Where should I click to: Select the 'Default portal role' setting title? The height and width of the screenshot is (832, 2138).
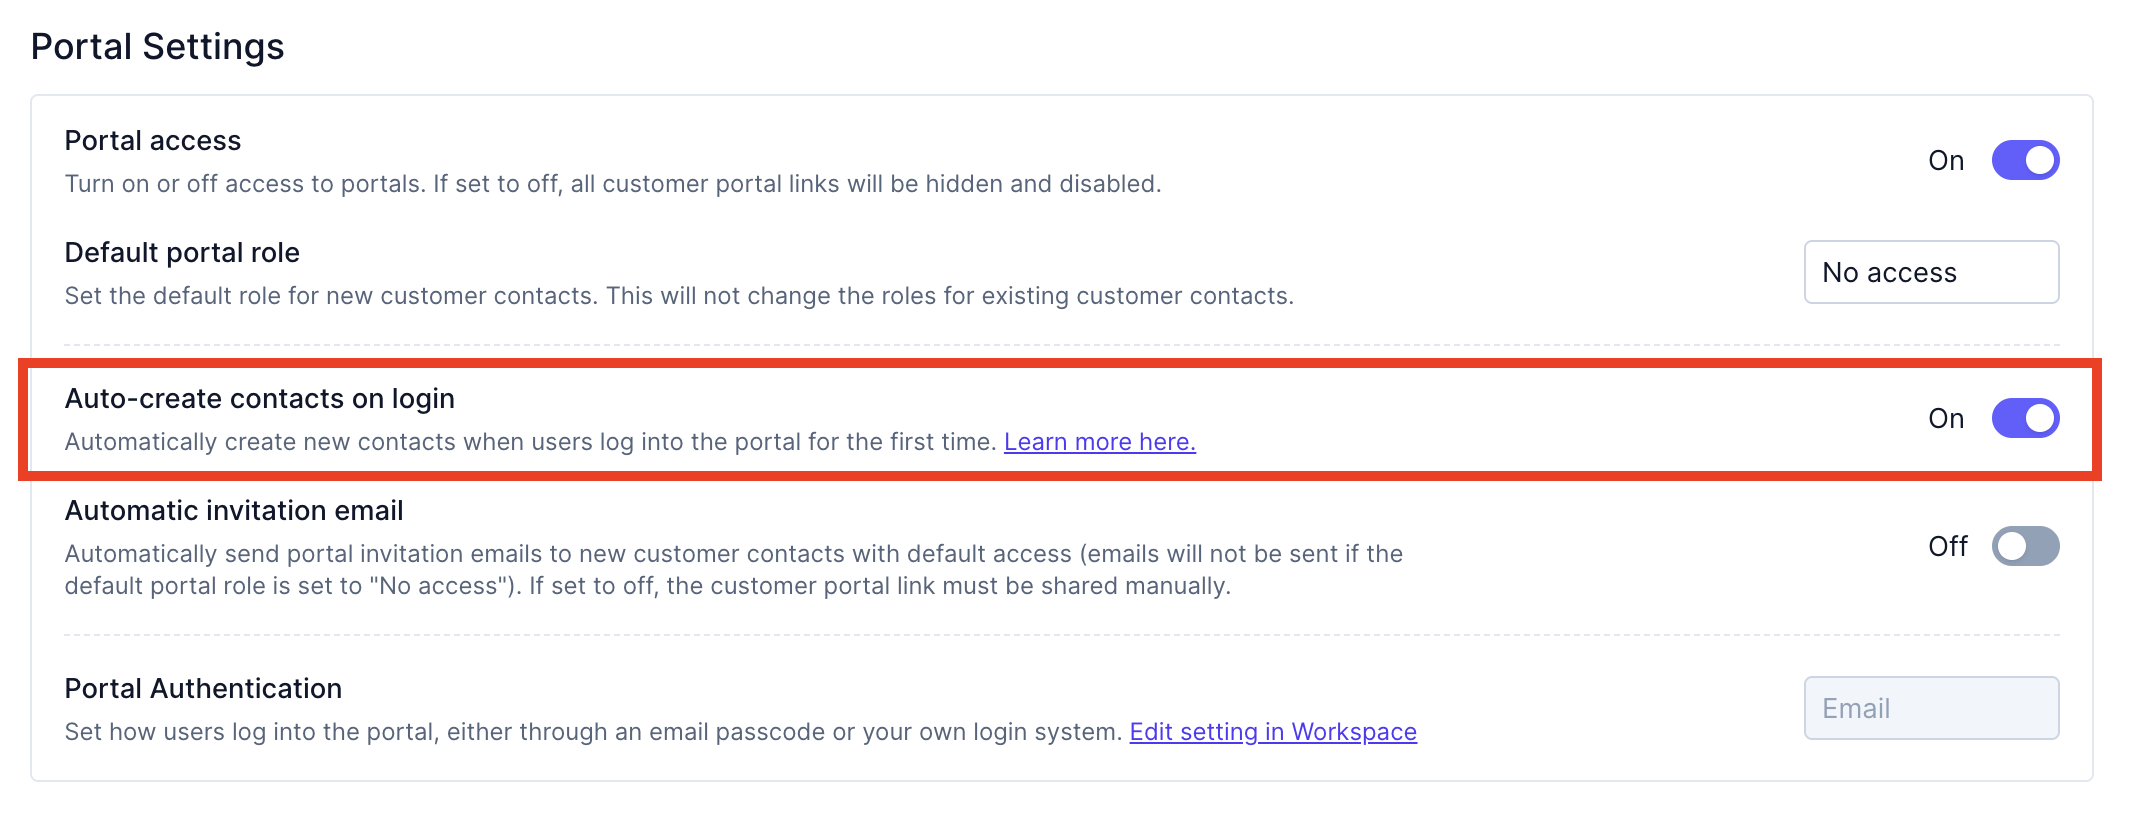pos(182,253)
